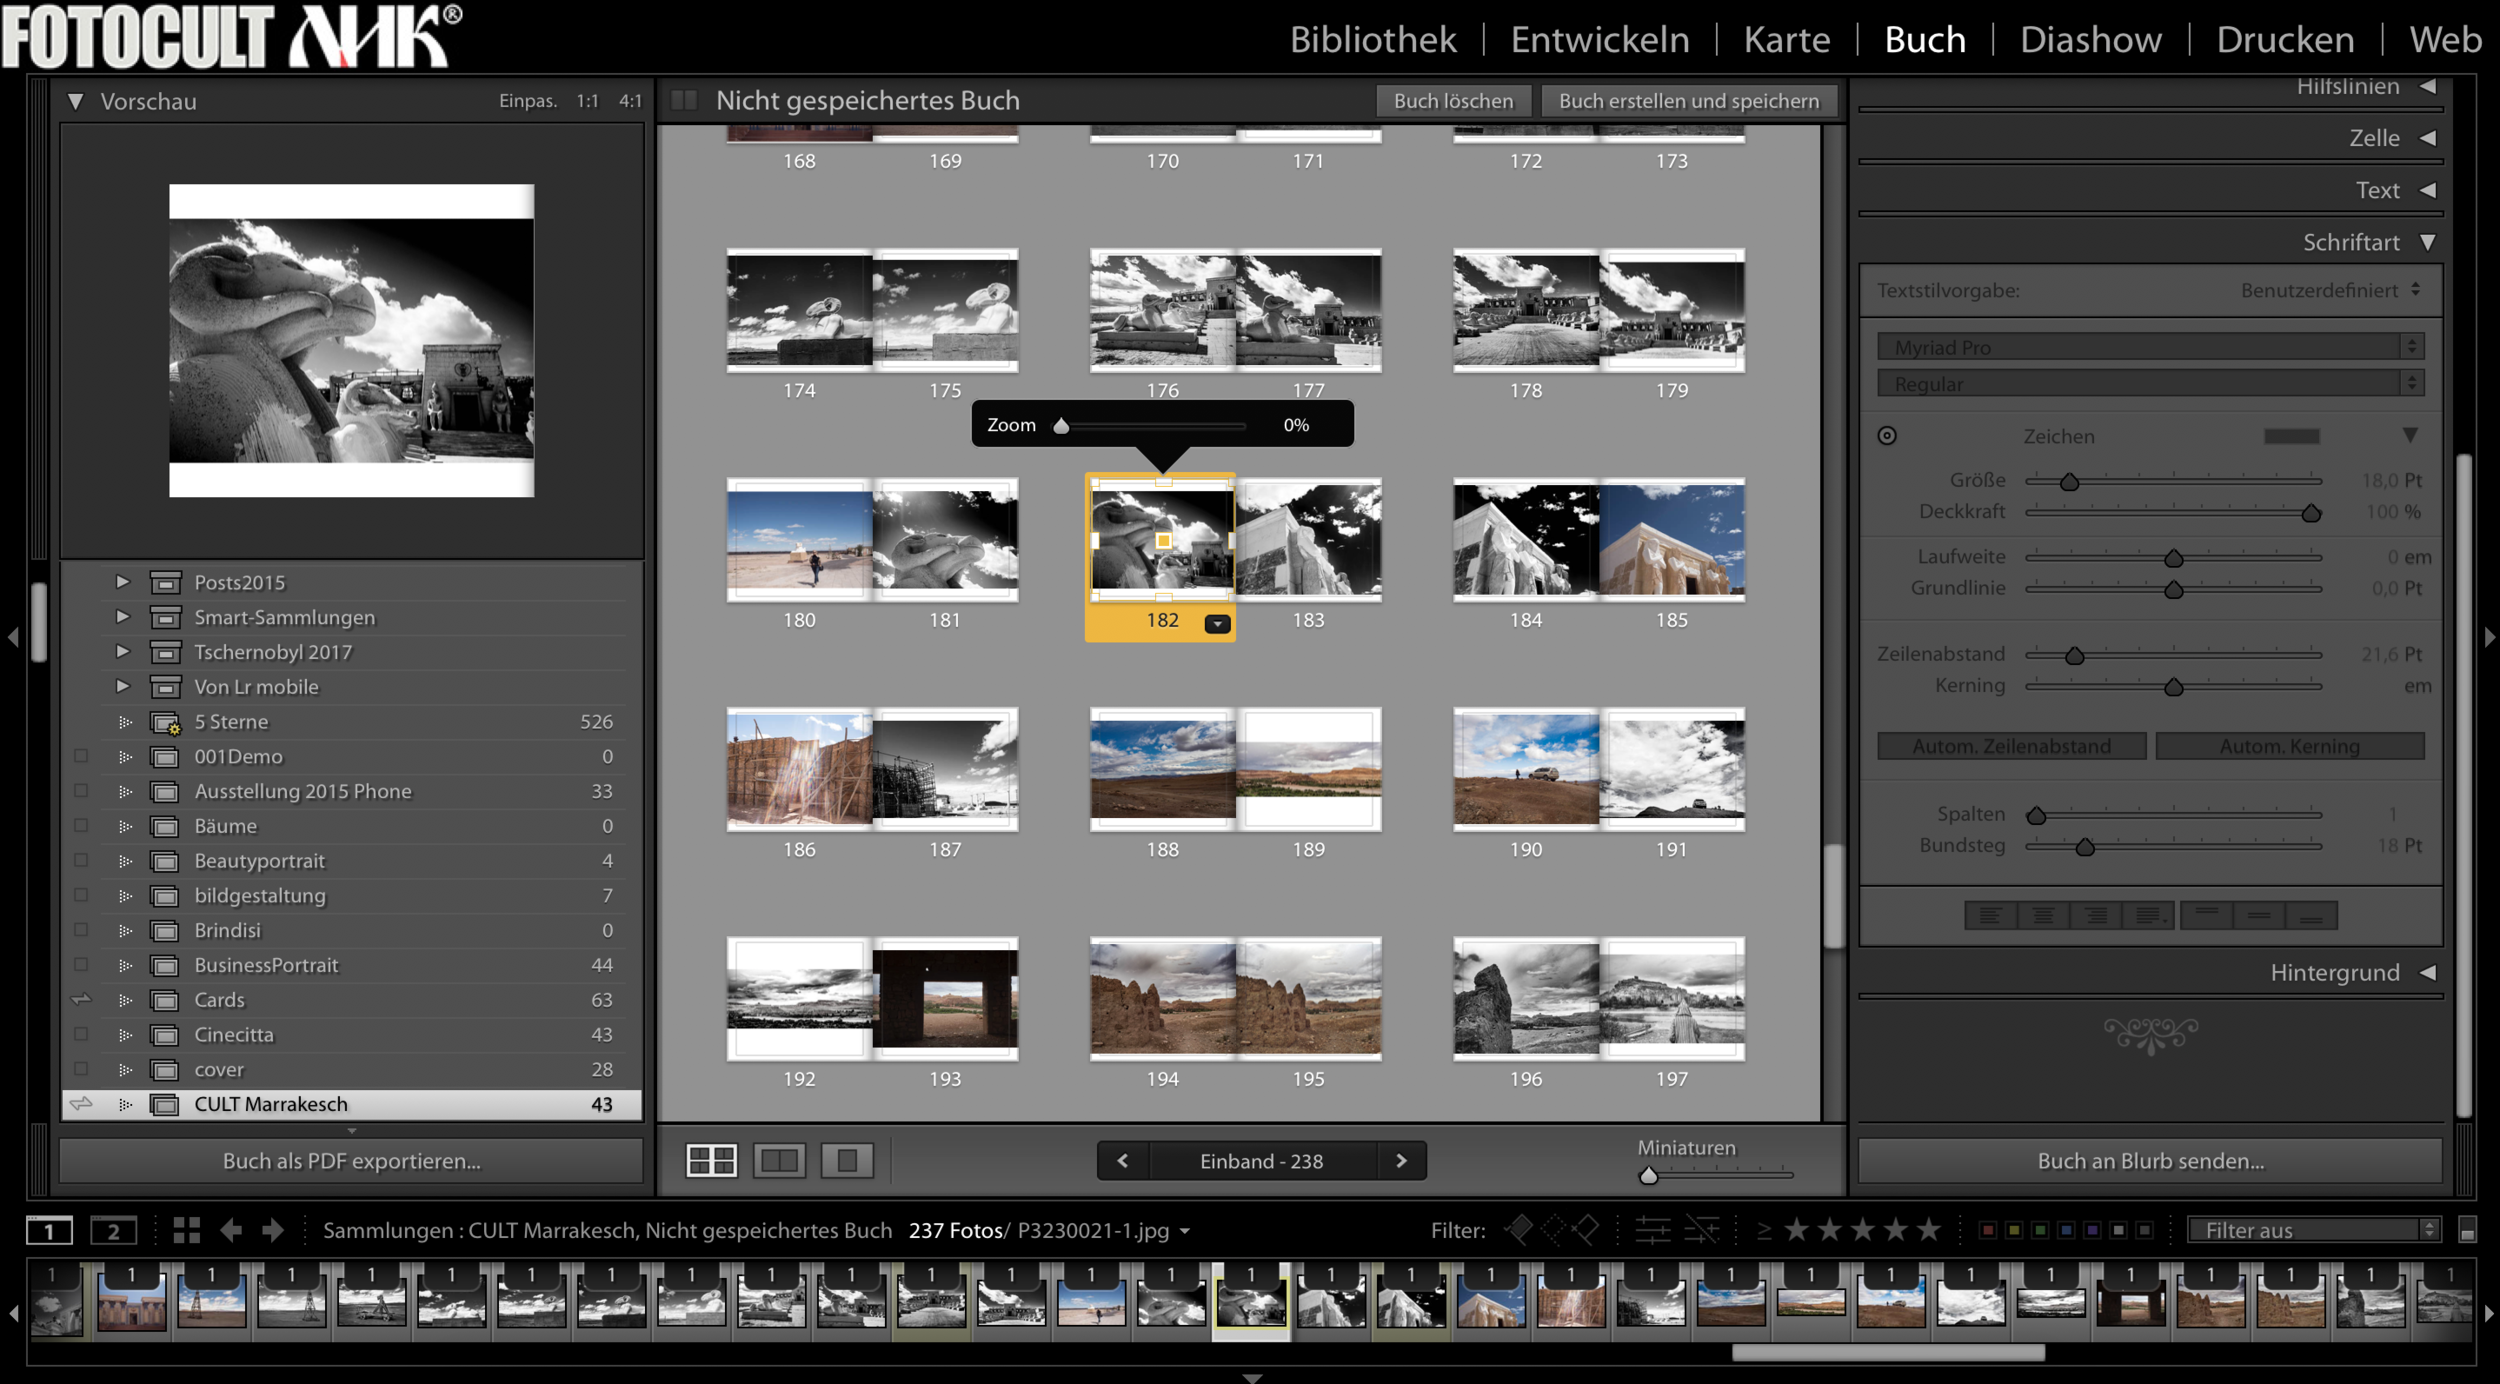
Task: Open page 182 layout dropdown arrow
Action: coord(1217,624)
